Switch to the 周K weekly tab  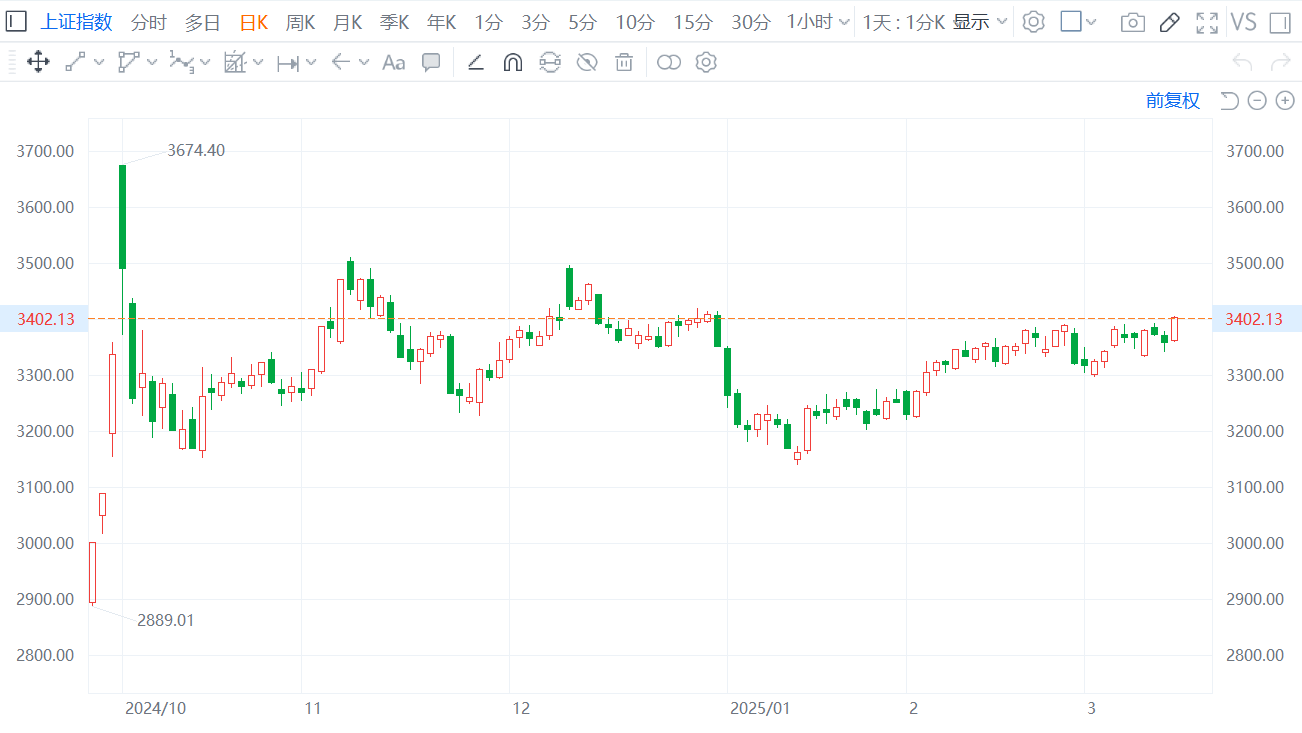pyautogui.click(x=300, y=22)
